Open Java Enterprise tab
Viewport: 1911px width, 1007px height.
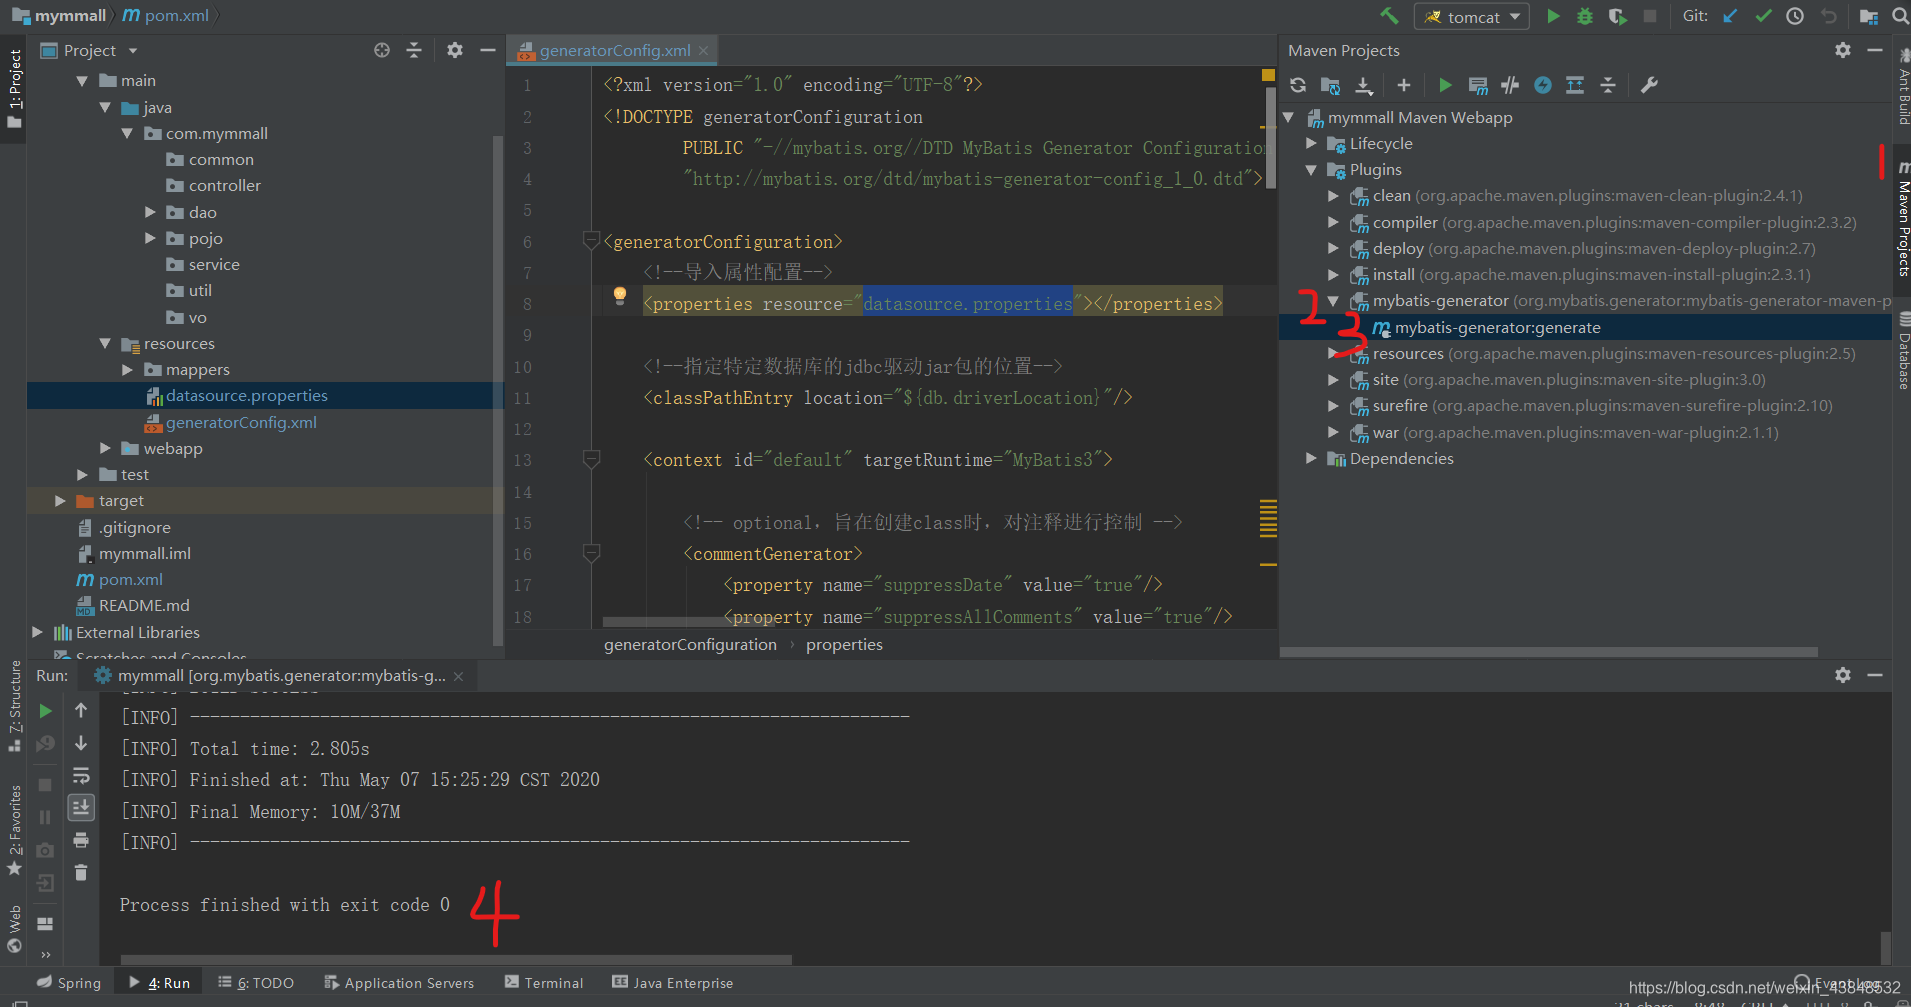pos(672,983)
